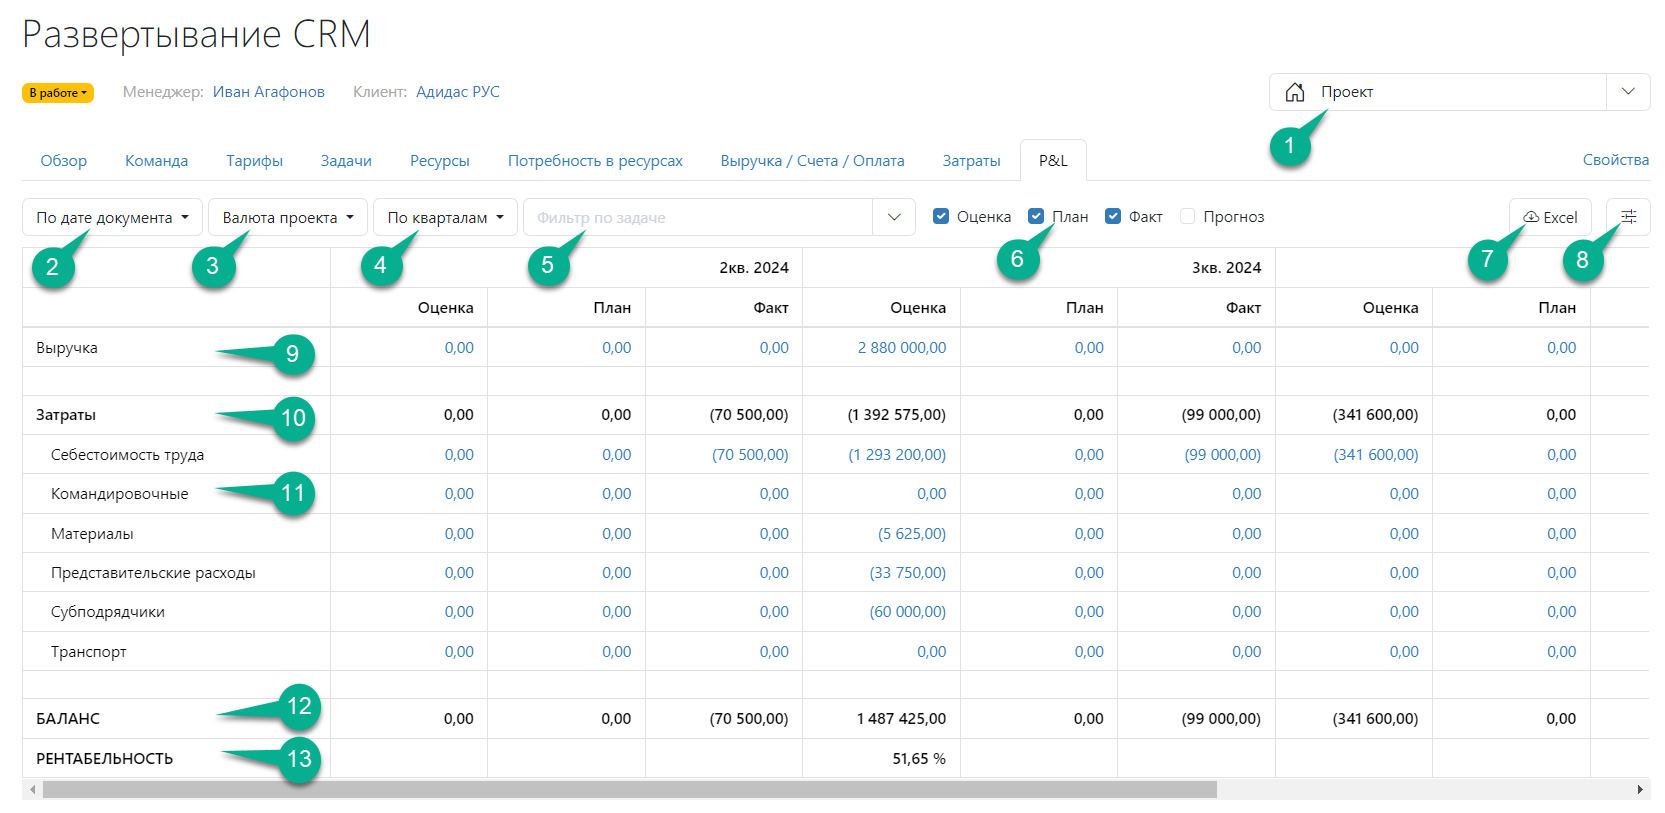The width and height of the screenshot is (1665, 813).
Task: Click the Представительские расходы row label
Action: pyautogui.click(x=153, y=573)
